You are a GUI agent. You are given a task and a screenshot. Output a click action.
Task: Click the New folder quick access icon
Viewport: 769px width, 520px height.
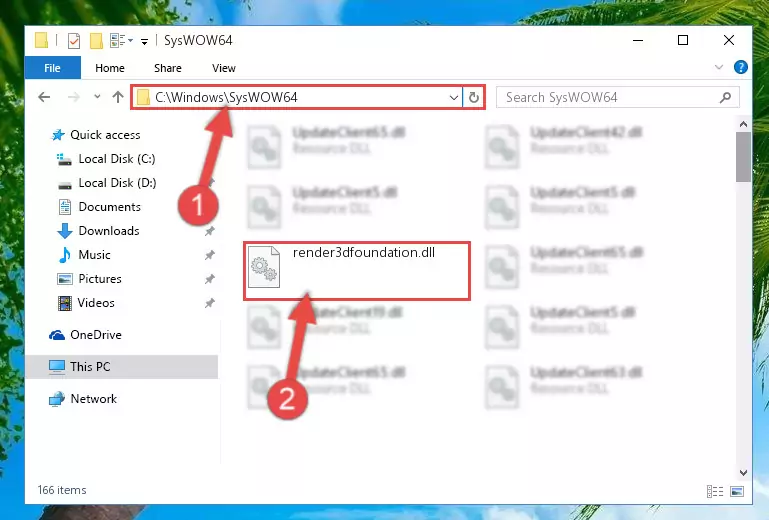pos(96,41)
